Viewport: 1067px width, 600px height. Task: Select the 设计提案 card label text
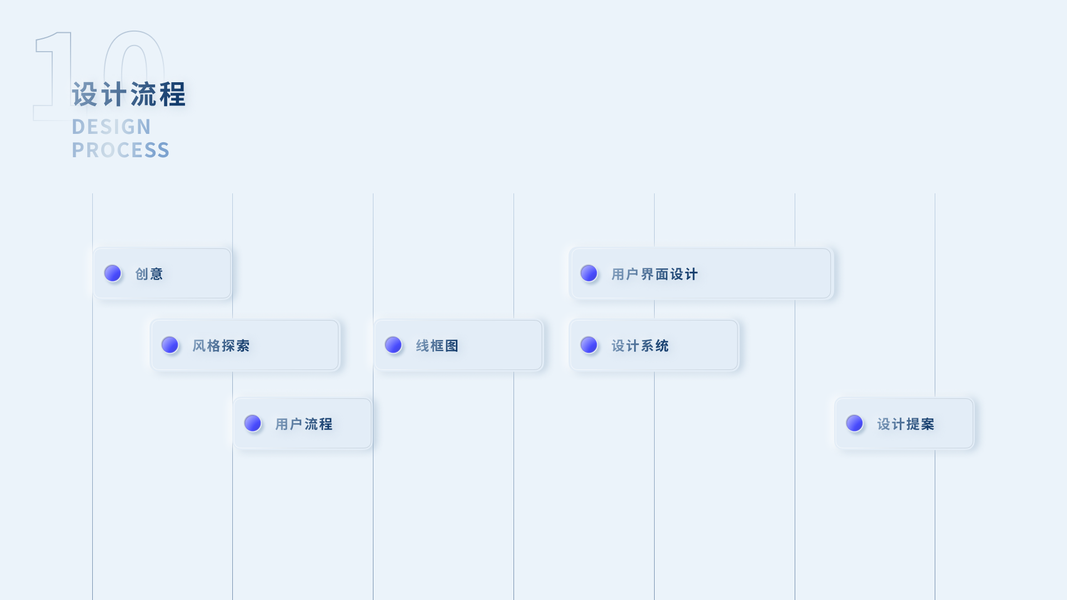(x=906, y=424)
